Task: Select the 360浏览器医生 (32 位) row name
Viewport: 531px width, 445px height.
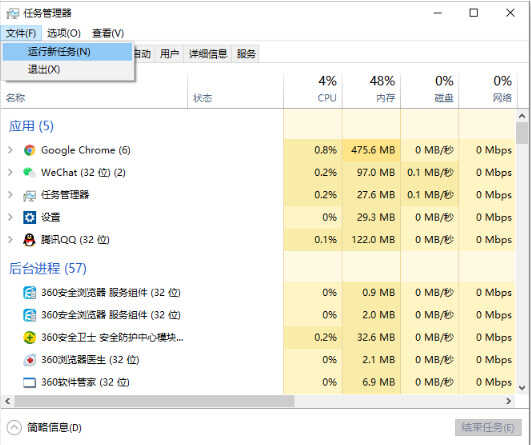Action: coord(90,360)
